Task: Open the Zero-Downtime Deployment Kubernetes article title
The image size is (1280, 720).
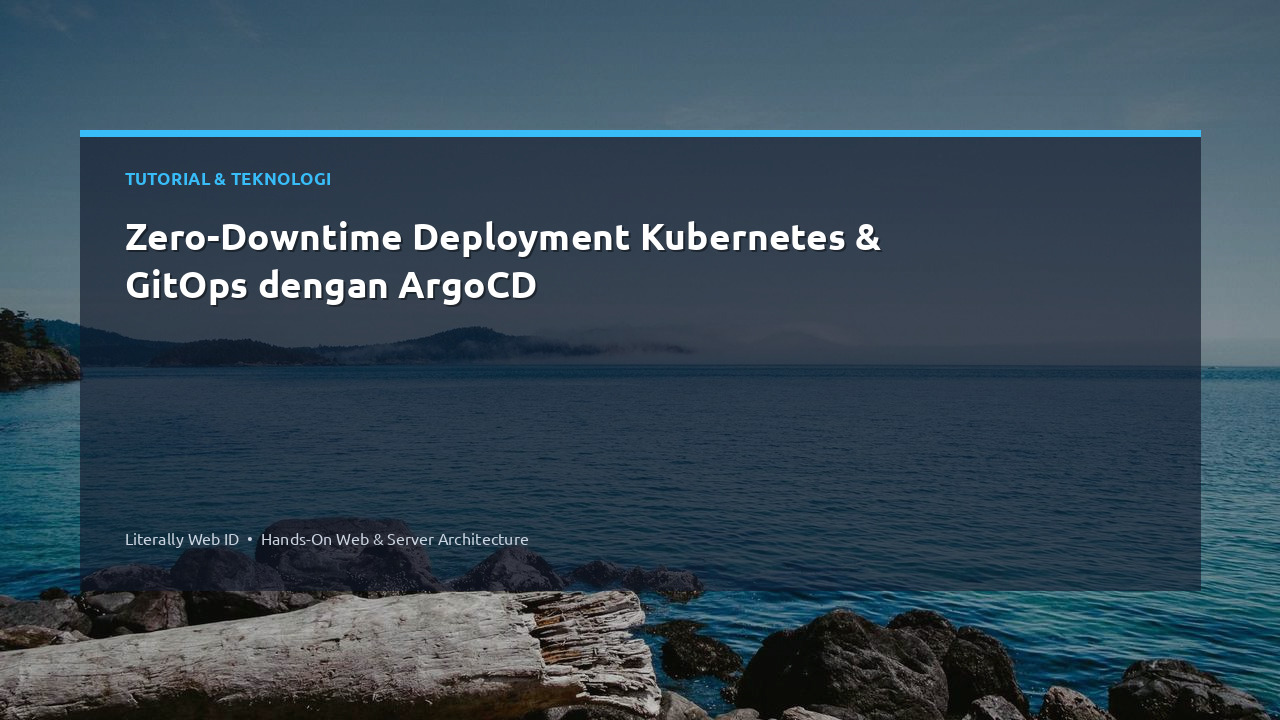Action: [503, 261]
